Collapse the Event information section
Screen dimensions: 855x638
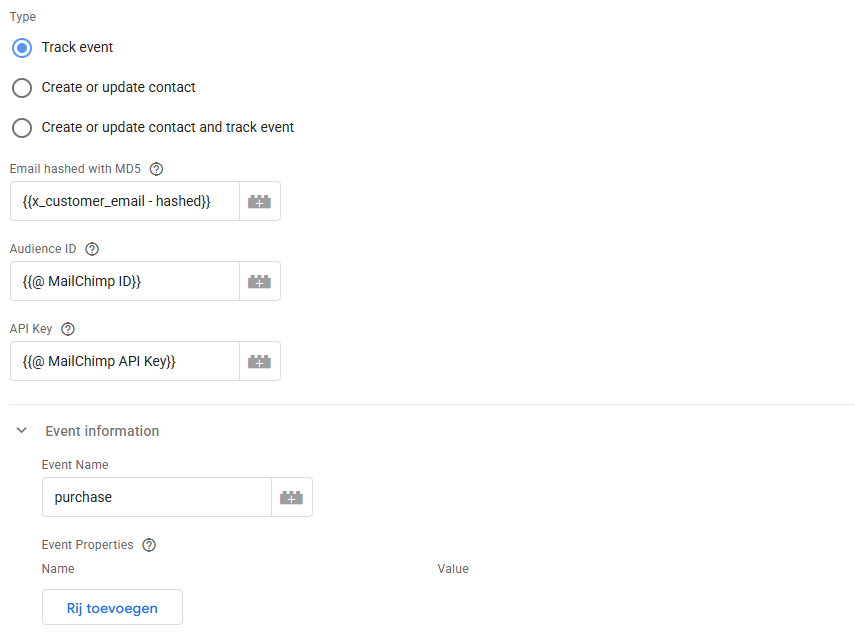coord(21,431)
